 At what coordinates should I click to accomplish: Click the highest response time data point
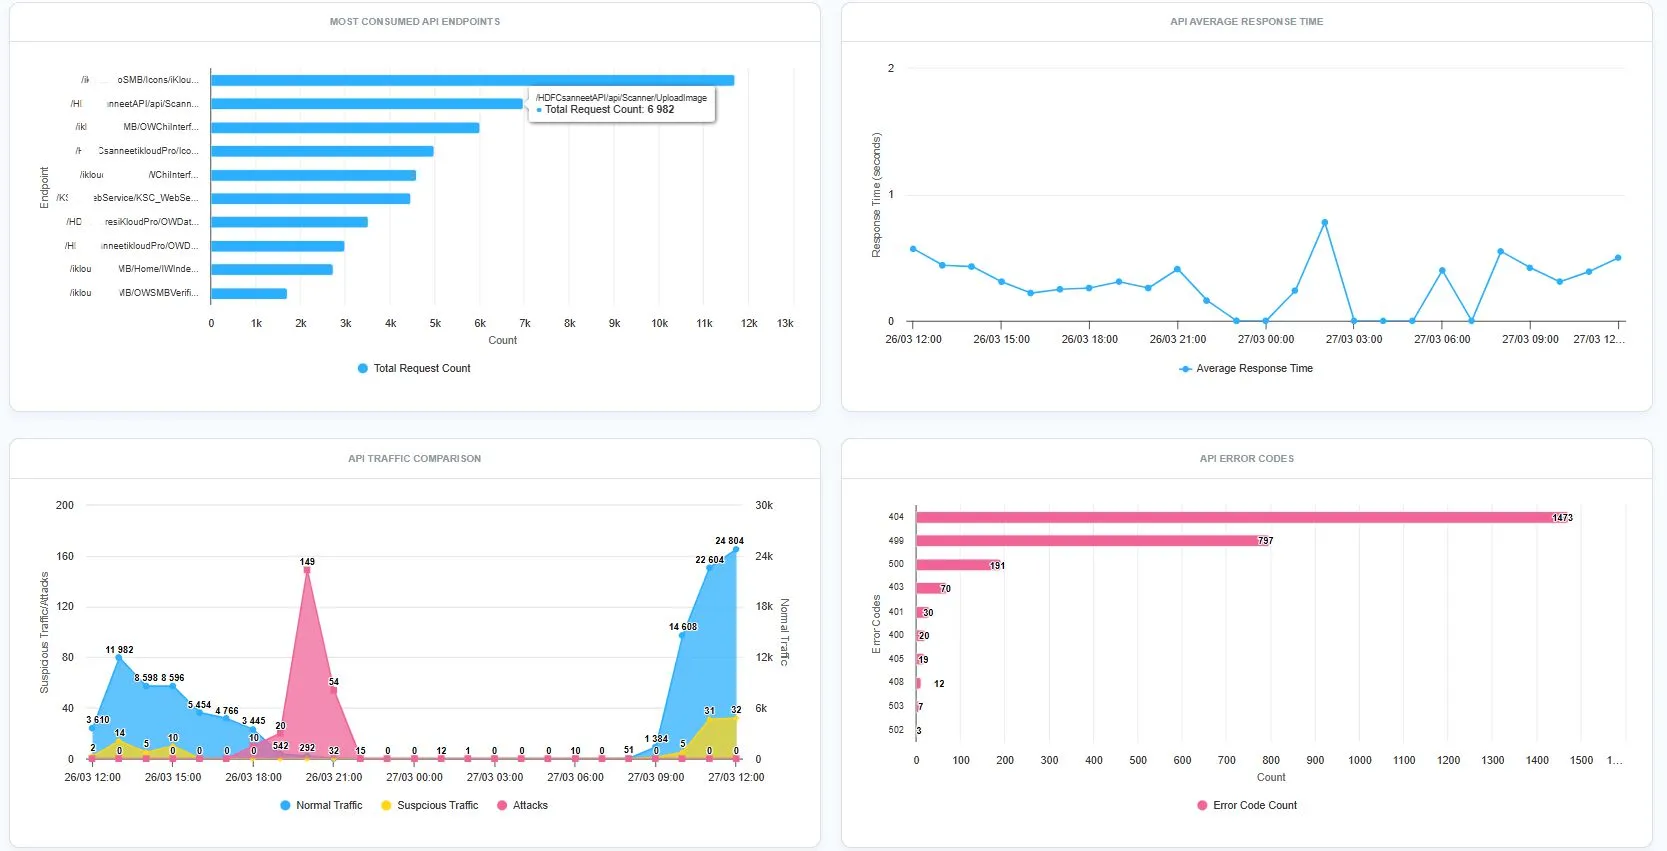pyautogui.click(x=1324, y=223)
